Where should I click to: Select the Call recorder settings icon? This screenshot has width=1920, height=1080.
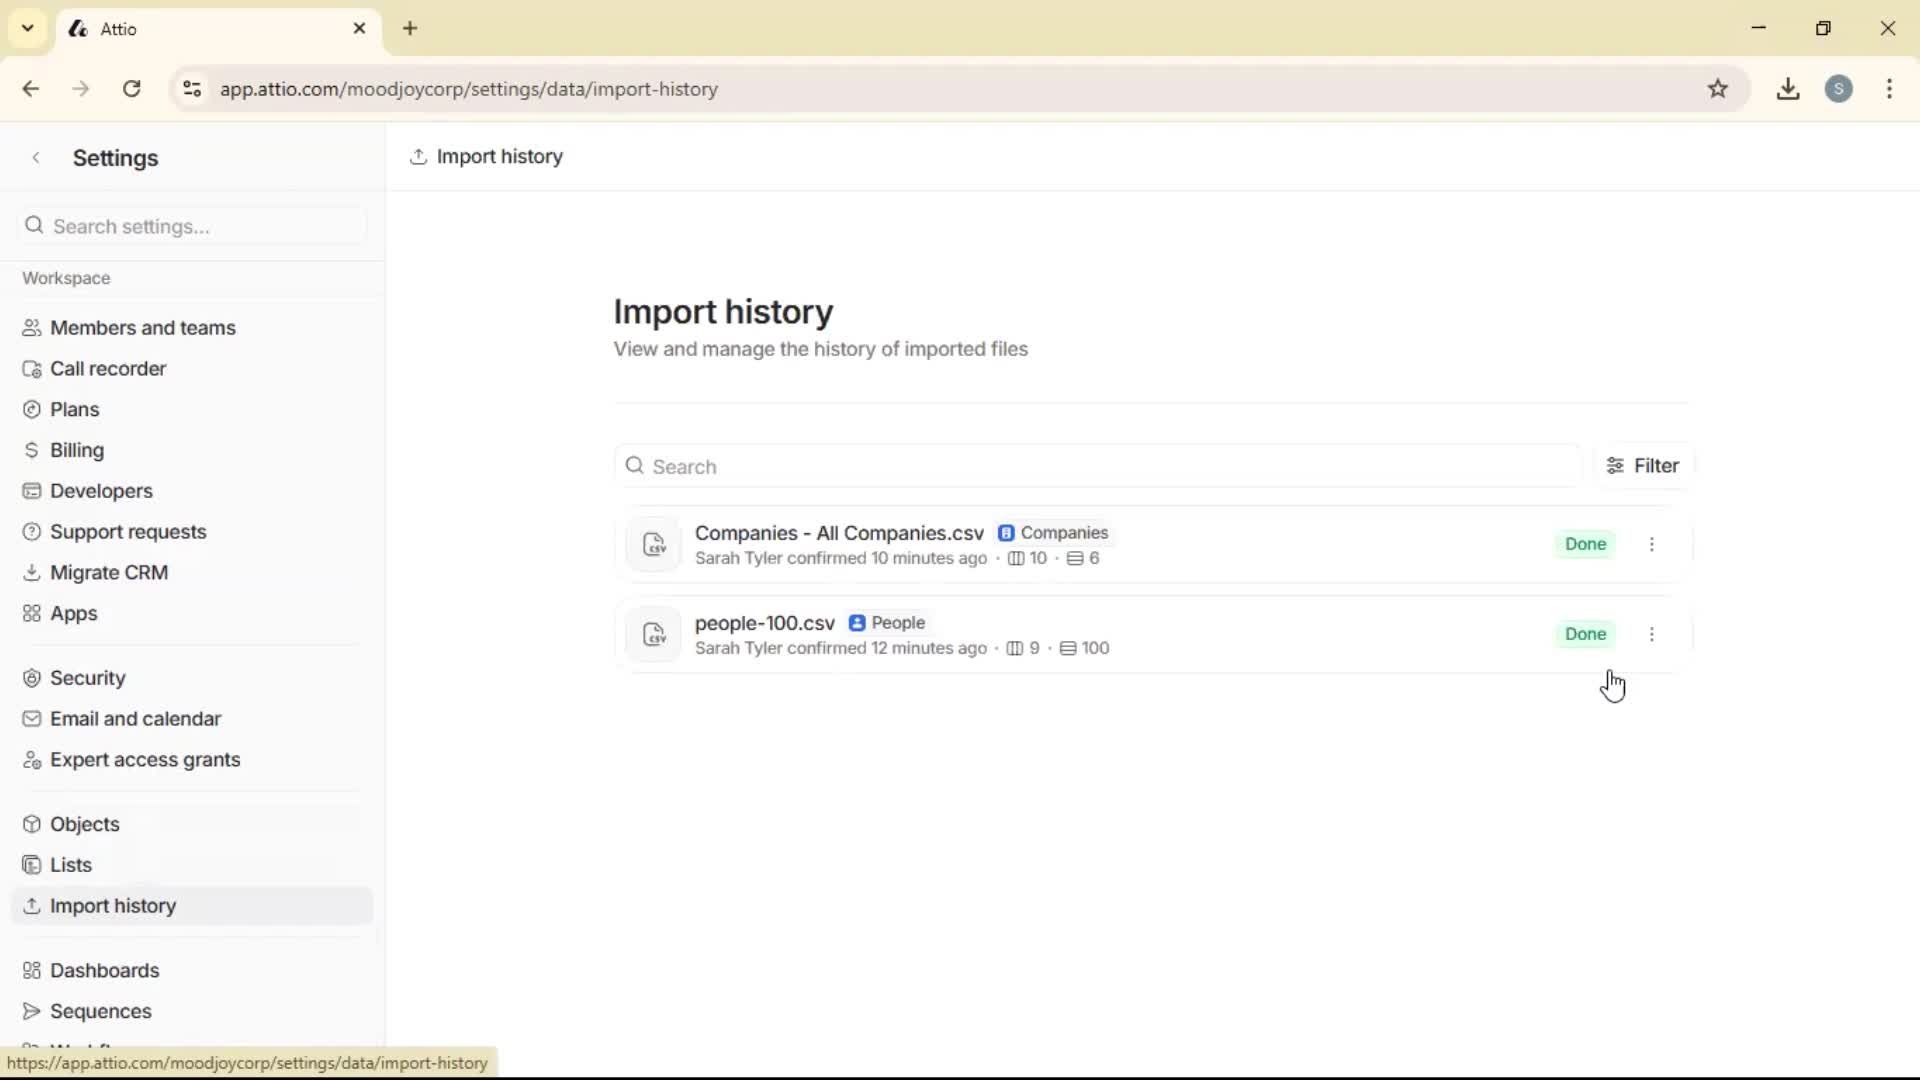32,368
